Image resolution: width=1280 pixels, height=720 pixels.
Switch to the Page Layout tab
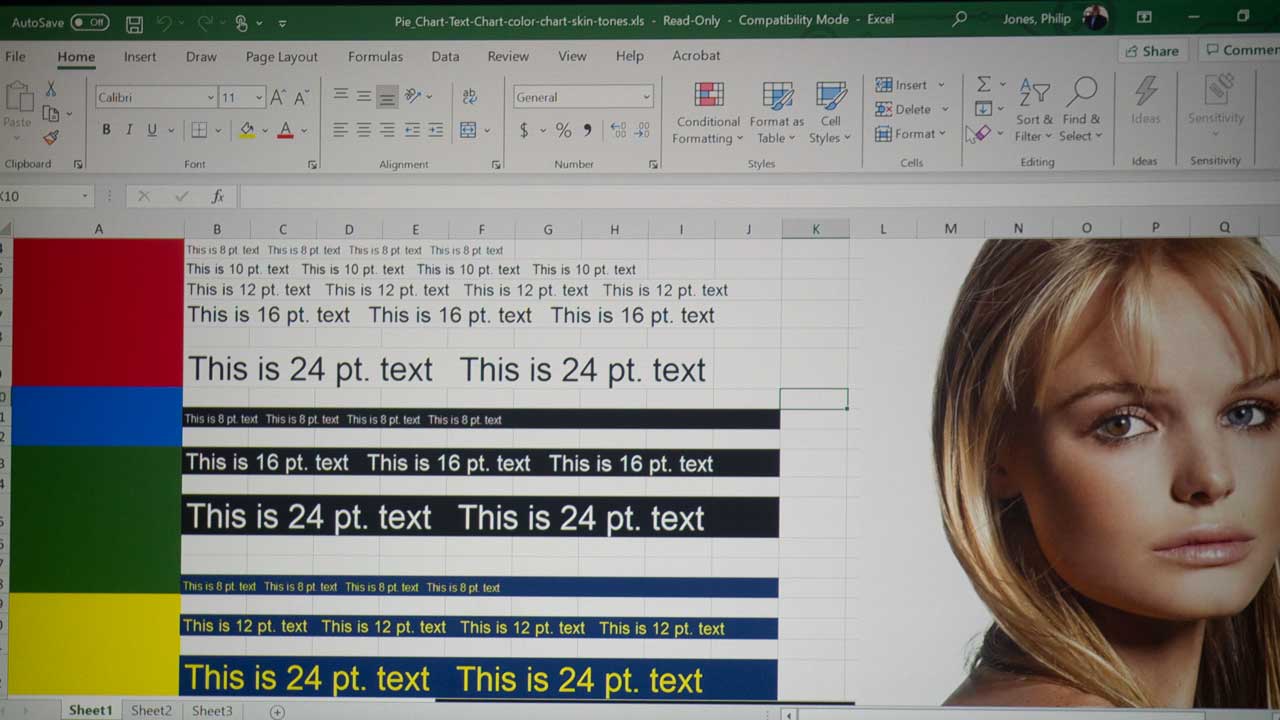click(282, 57)
